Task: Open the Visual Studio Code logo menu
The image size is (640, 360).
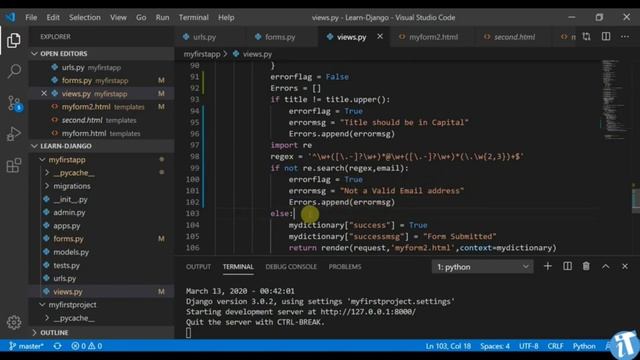Action: (10, 18)
